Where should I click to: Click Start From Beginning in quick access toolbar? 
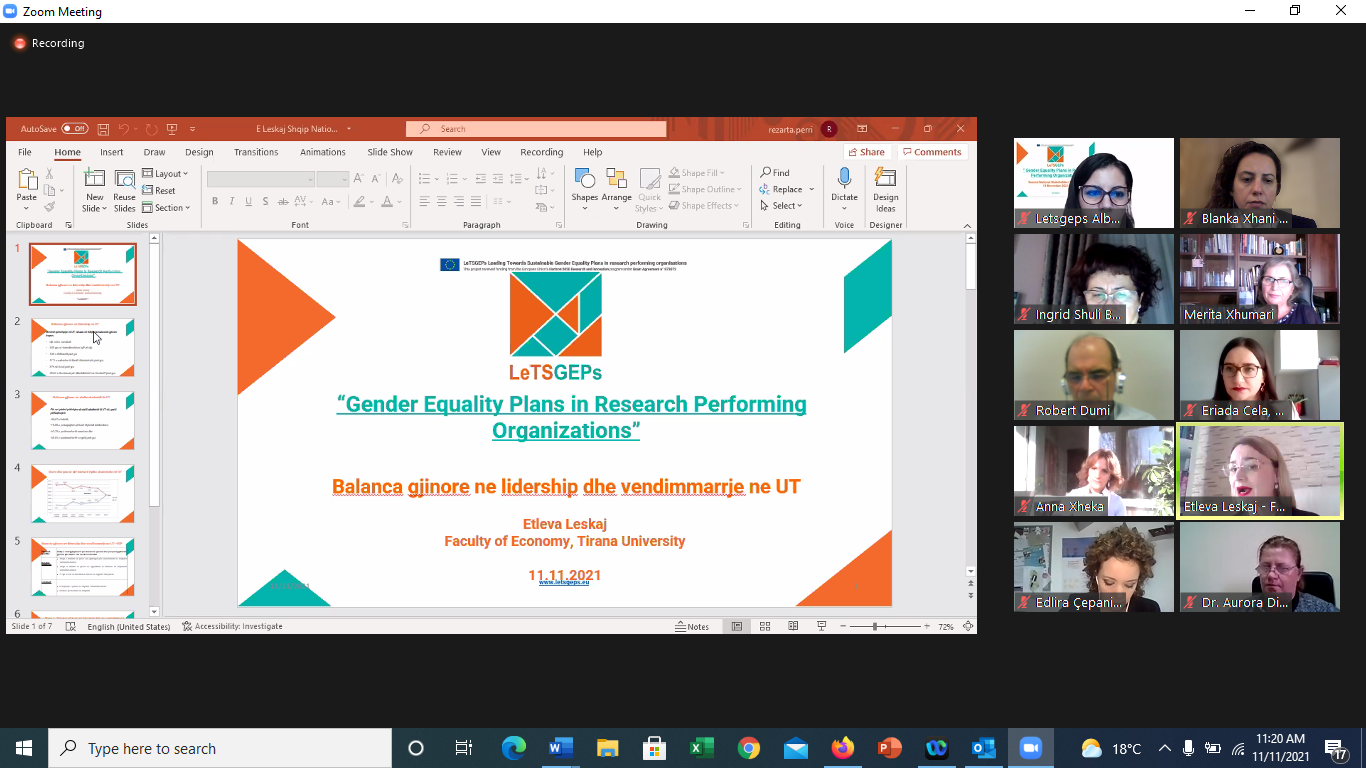pos(172,129)
